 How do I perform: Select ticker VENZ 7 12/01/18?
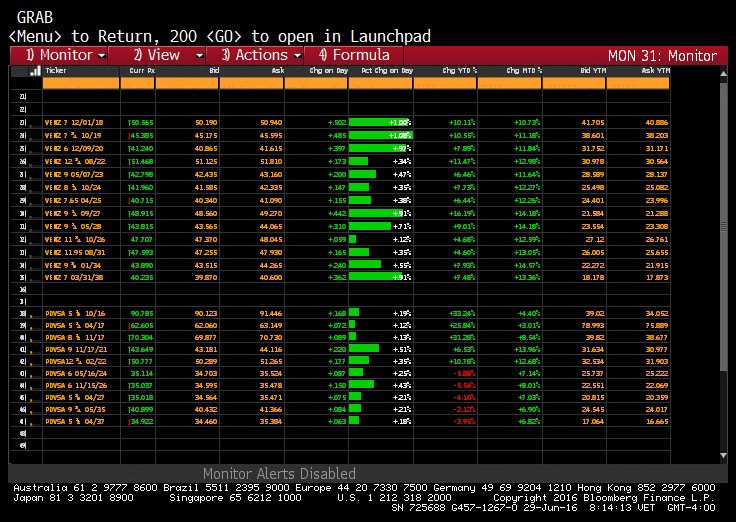74,123
